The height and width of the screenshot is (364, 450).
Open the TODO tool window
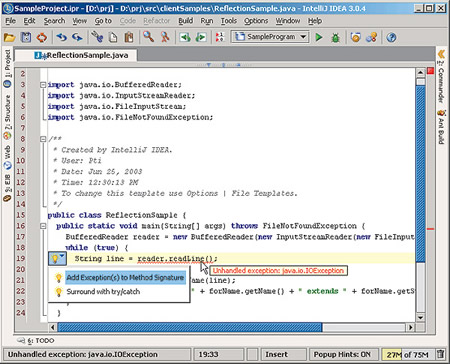[36, 341]
